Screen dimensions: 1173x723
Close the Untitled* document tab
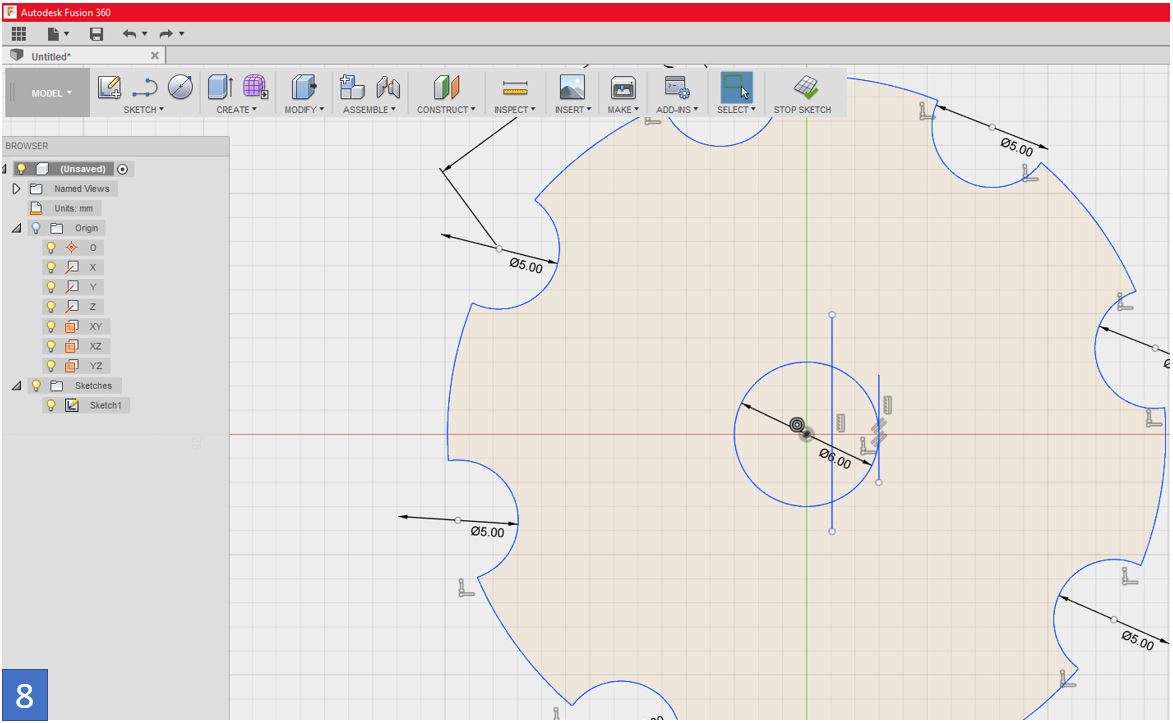pyautogui.click(x=155, y=55)
